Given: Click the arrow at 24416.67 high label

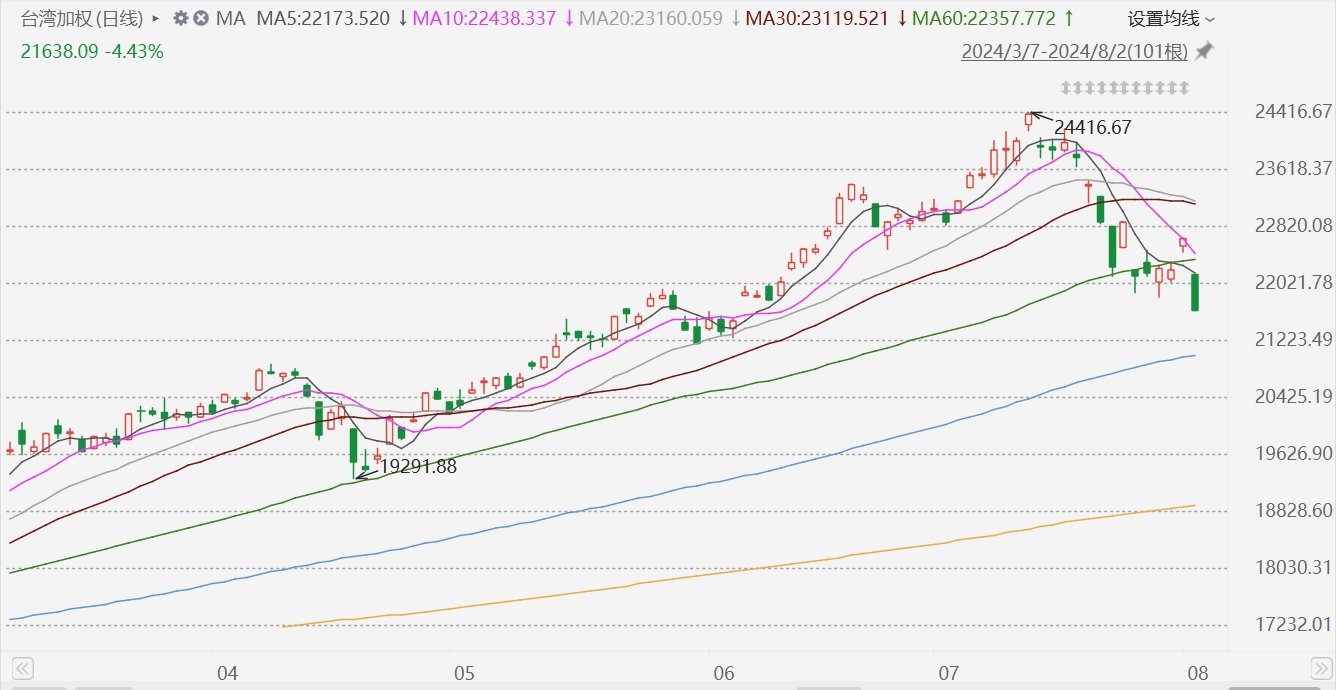Looking at the screenshot, I should [x=1040, y=117].
